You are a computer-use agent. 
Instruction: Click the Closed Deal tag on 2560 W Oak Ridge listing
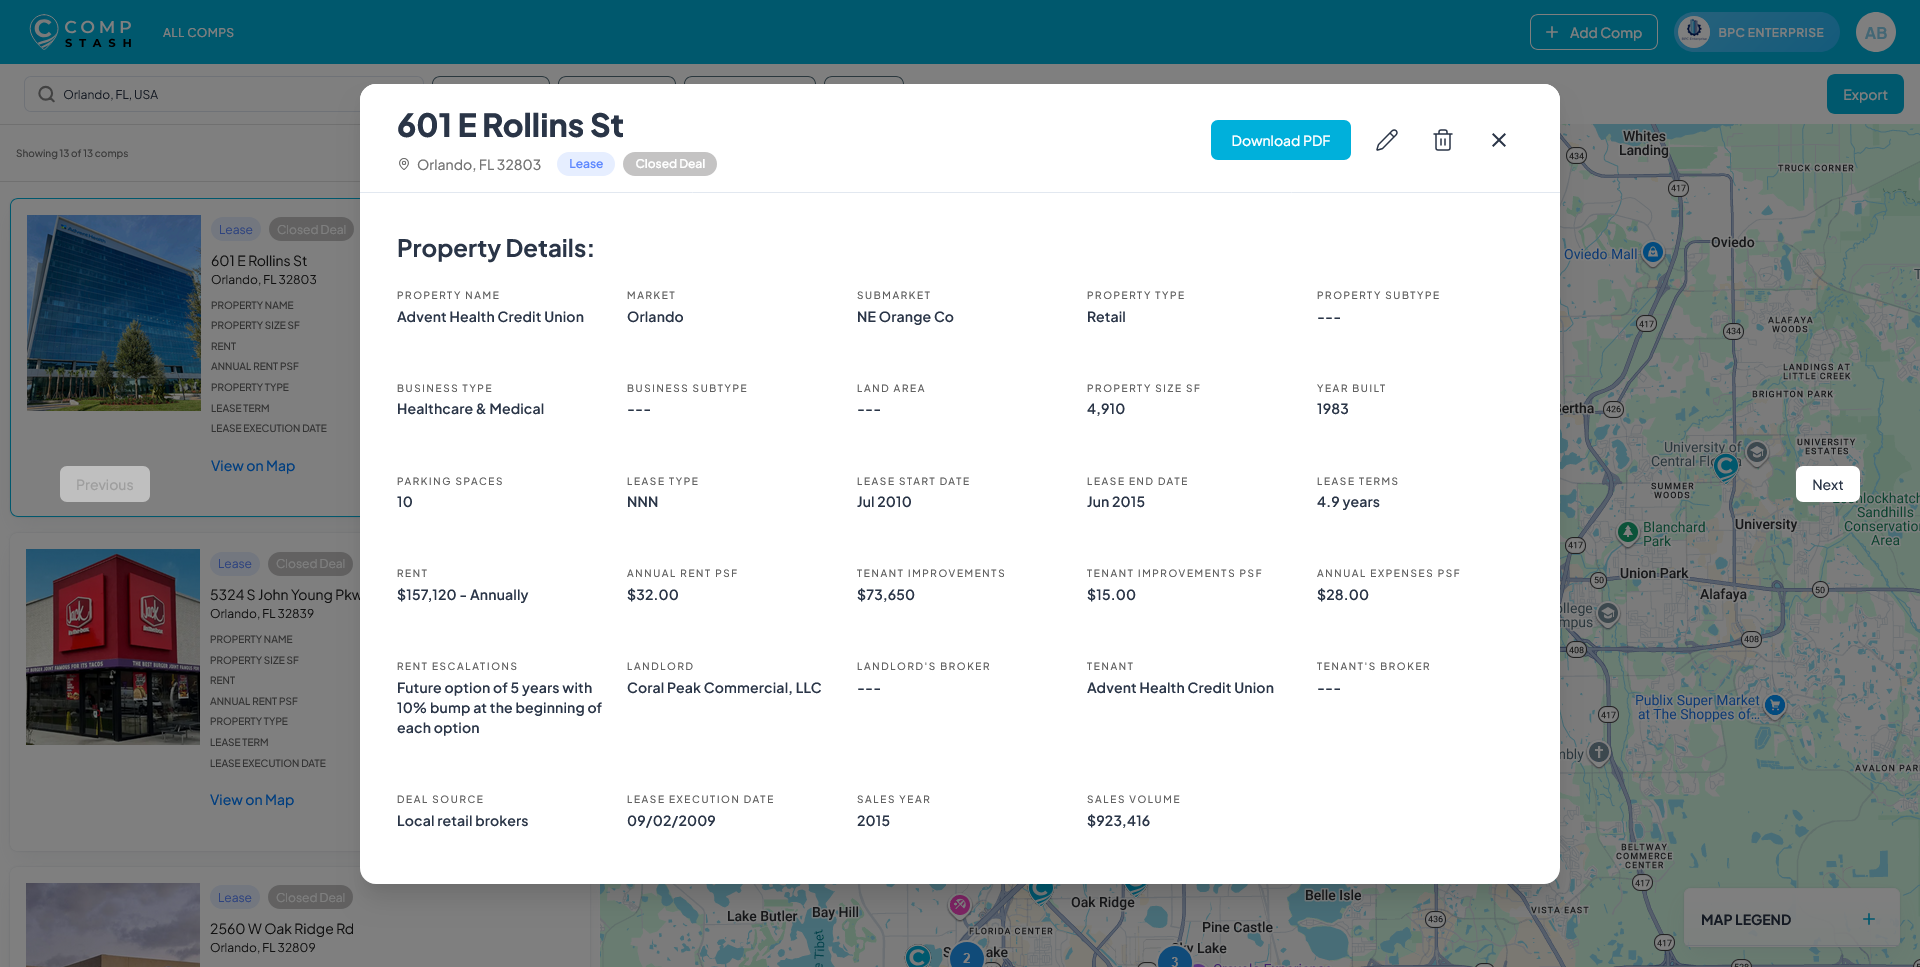coord(311,898)
